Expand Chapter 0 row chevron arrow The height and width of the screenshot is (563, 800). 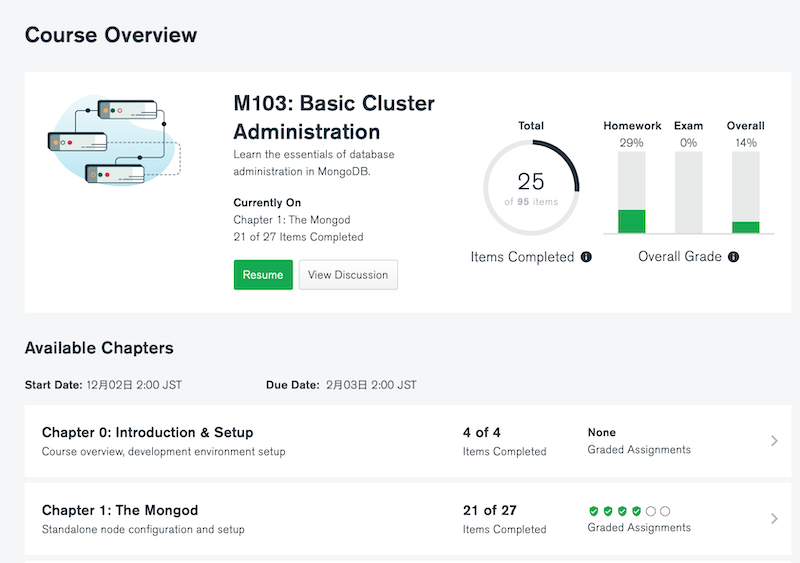(774, 440)
